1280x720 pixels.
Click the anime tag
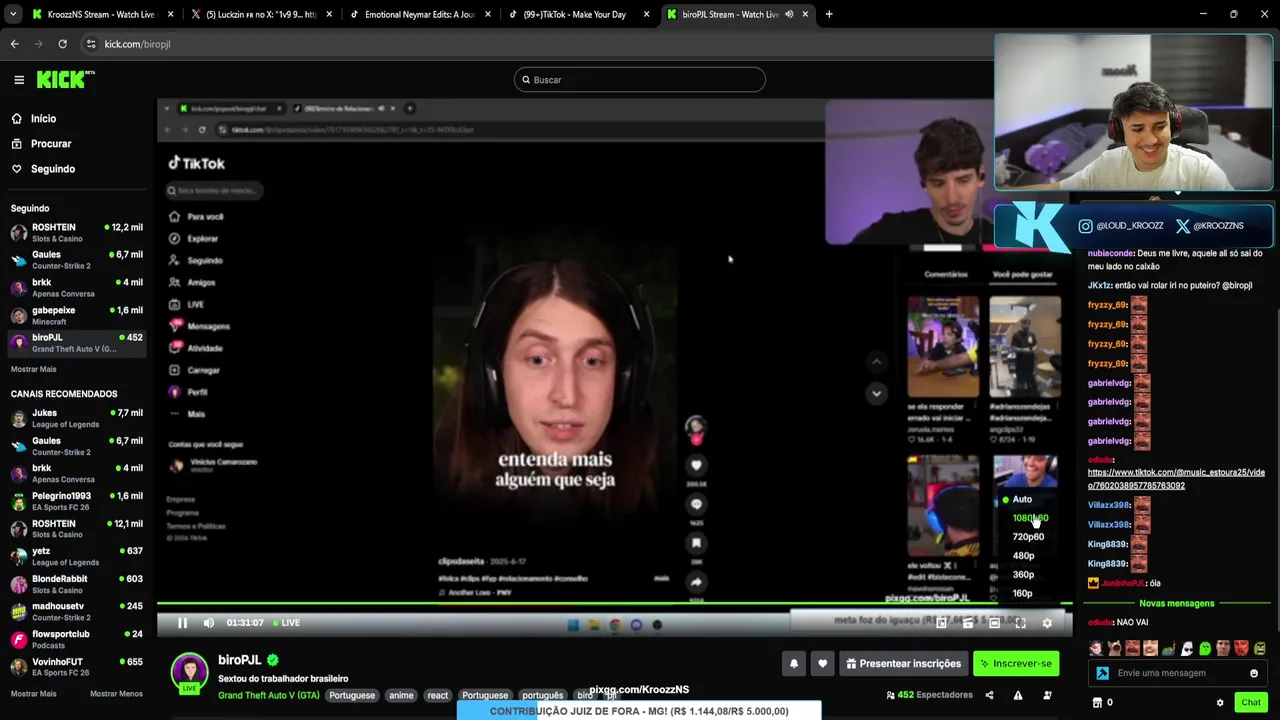pyautogui.click(x=401, y=695)
